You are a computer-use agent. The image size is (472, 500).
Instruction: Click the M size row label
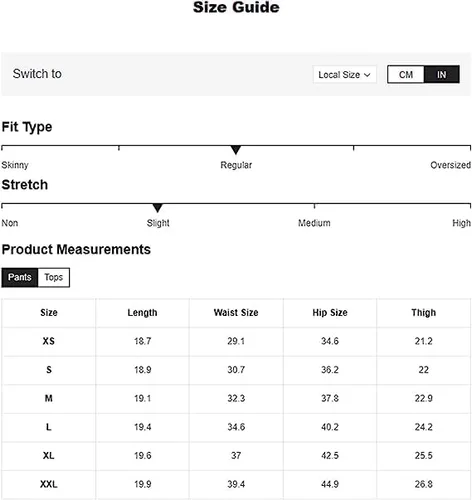point(49,398)
